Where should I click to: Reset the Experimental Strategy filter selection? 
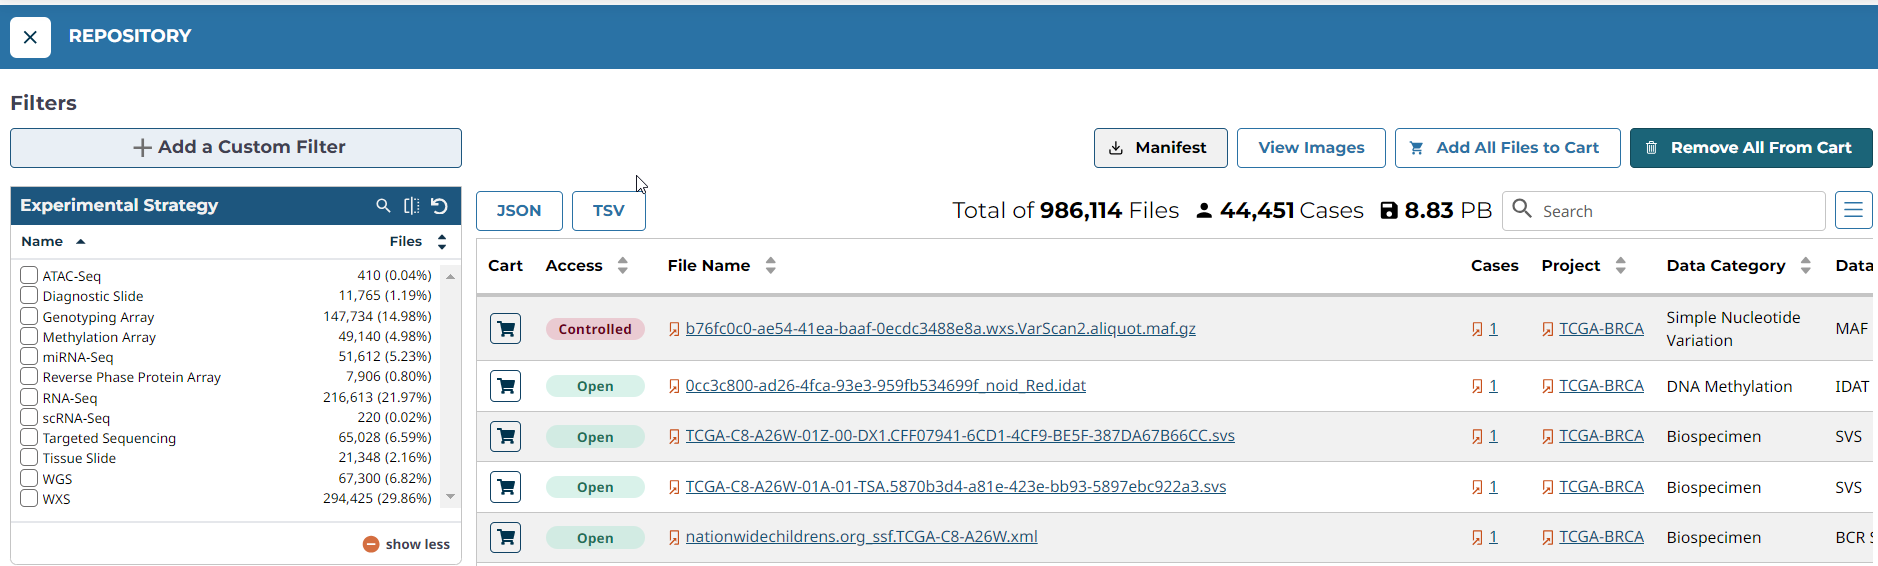tap(439, 205)
